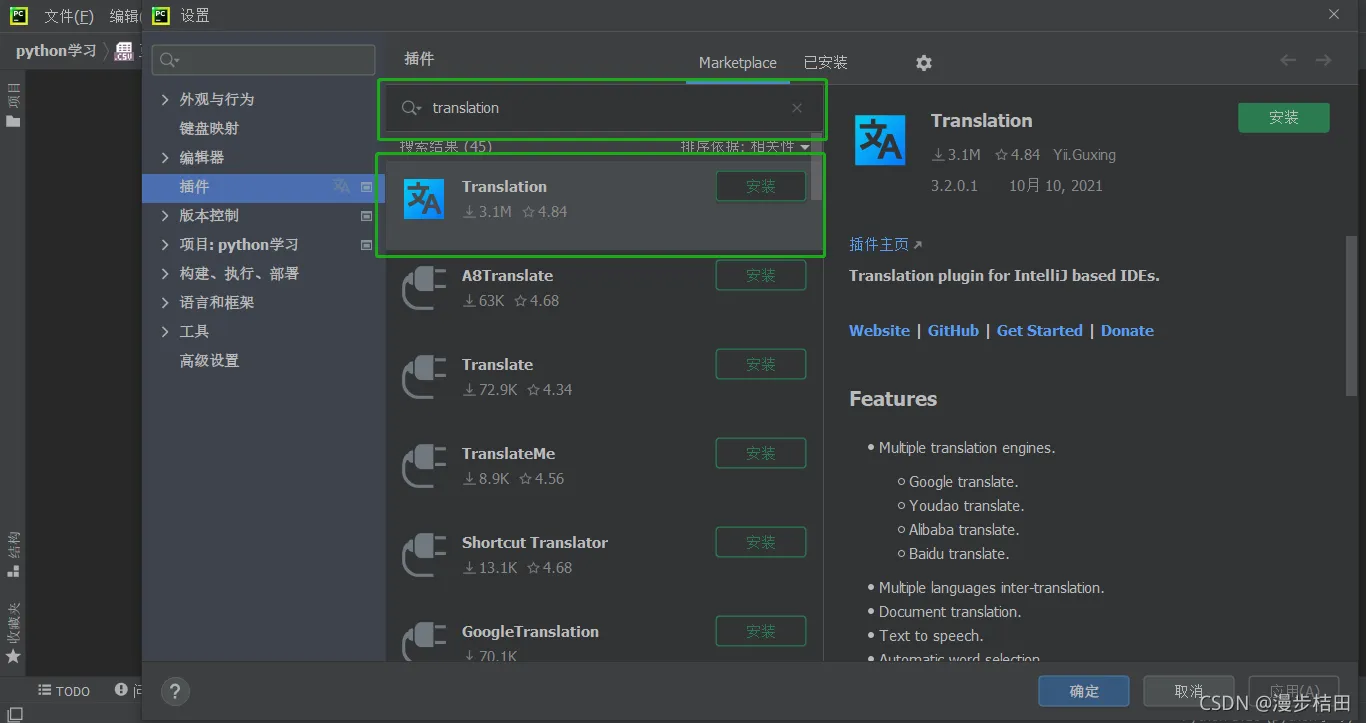Image resolution: width=1366 pixels, height=723 pixels.
Task: Open the plugin settings gear menu
Action: pos(924,63)
